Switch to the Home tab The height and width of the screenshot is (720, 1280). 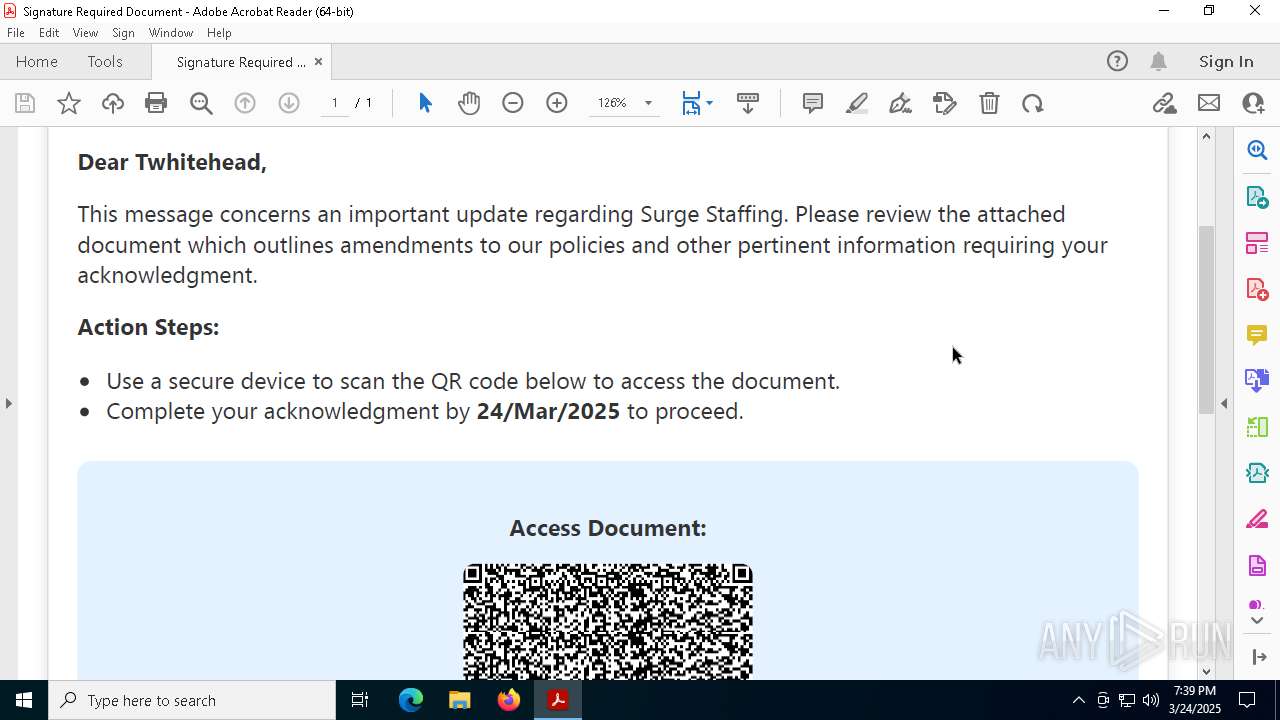coord(37,61)
